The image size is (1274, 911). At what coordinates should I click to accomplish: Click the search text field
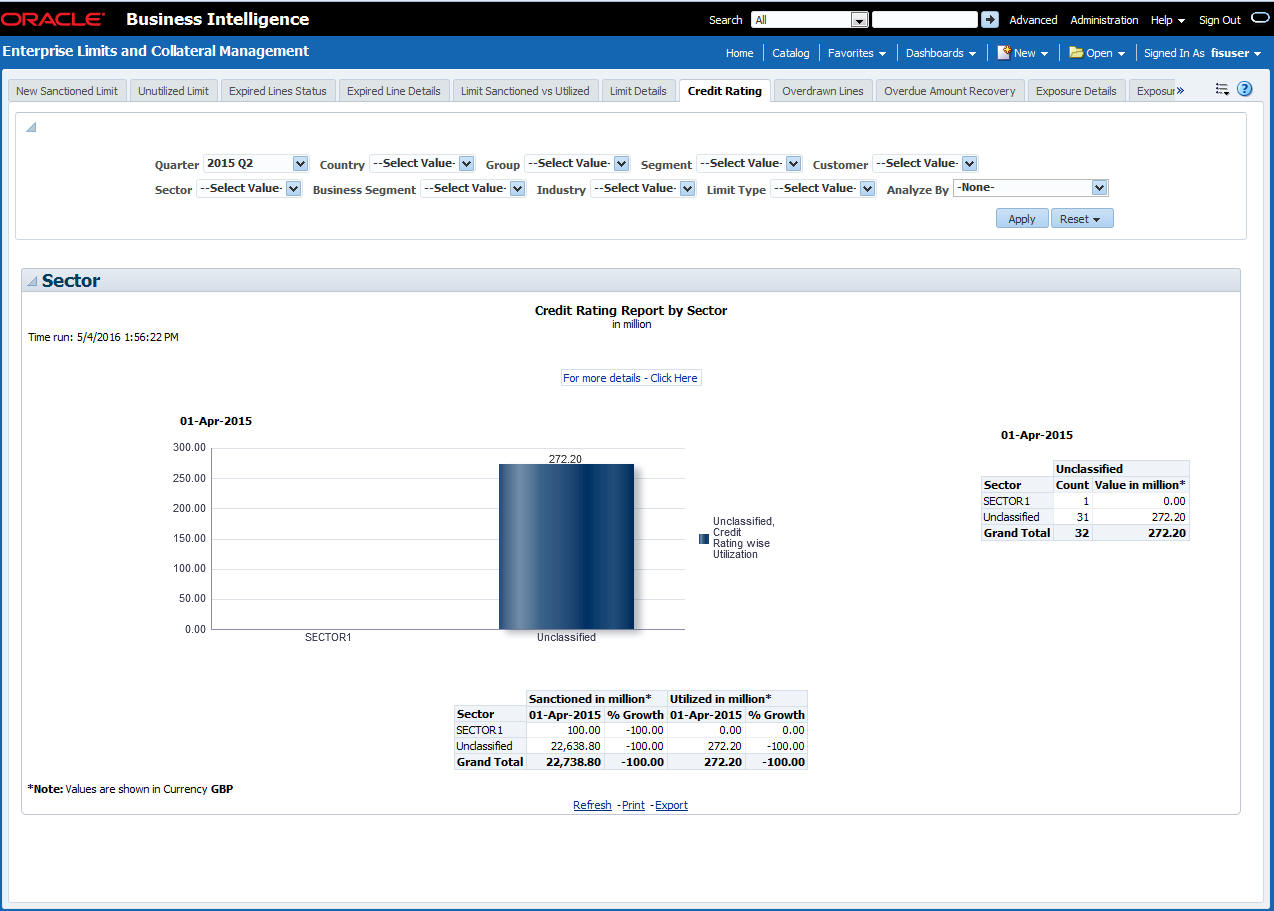tap(924, 20)
